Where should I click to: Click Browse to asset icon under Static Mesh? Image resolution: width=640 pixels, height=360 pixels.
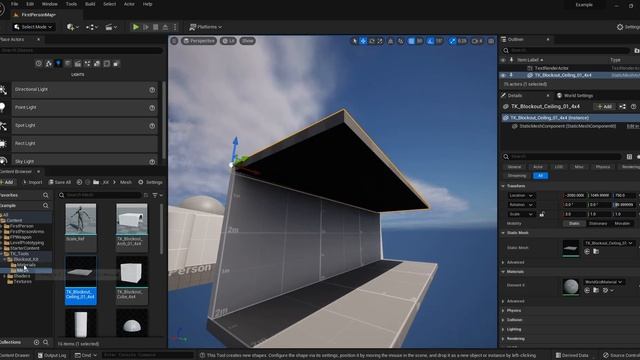pos(596,252)
